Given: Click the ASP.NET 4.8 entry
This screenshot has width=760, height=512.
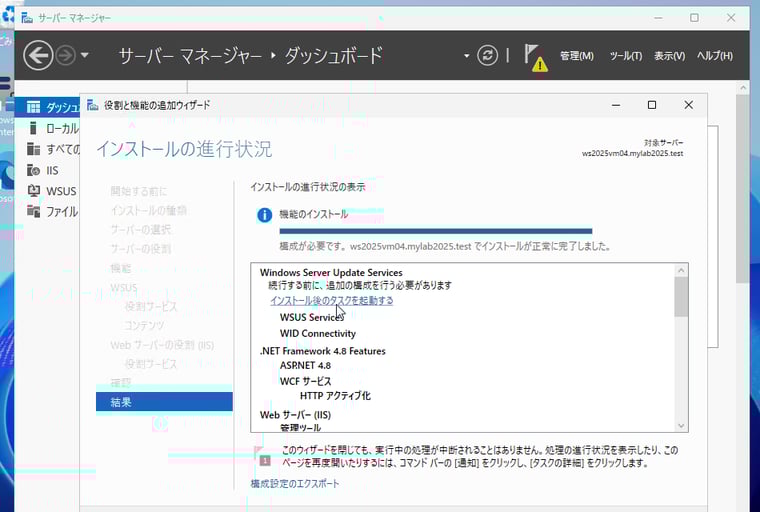Looking at the screenshot, I should click(305, 366).
